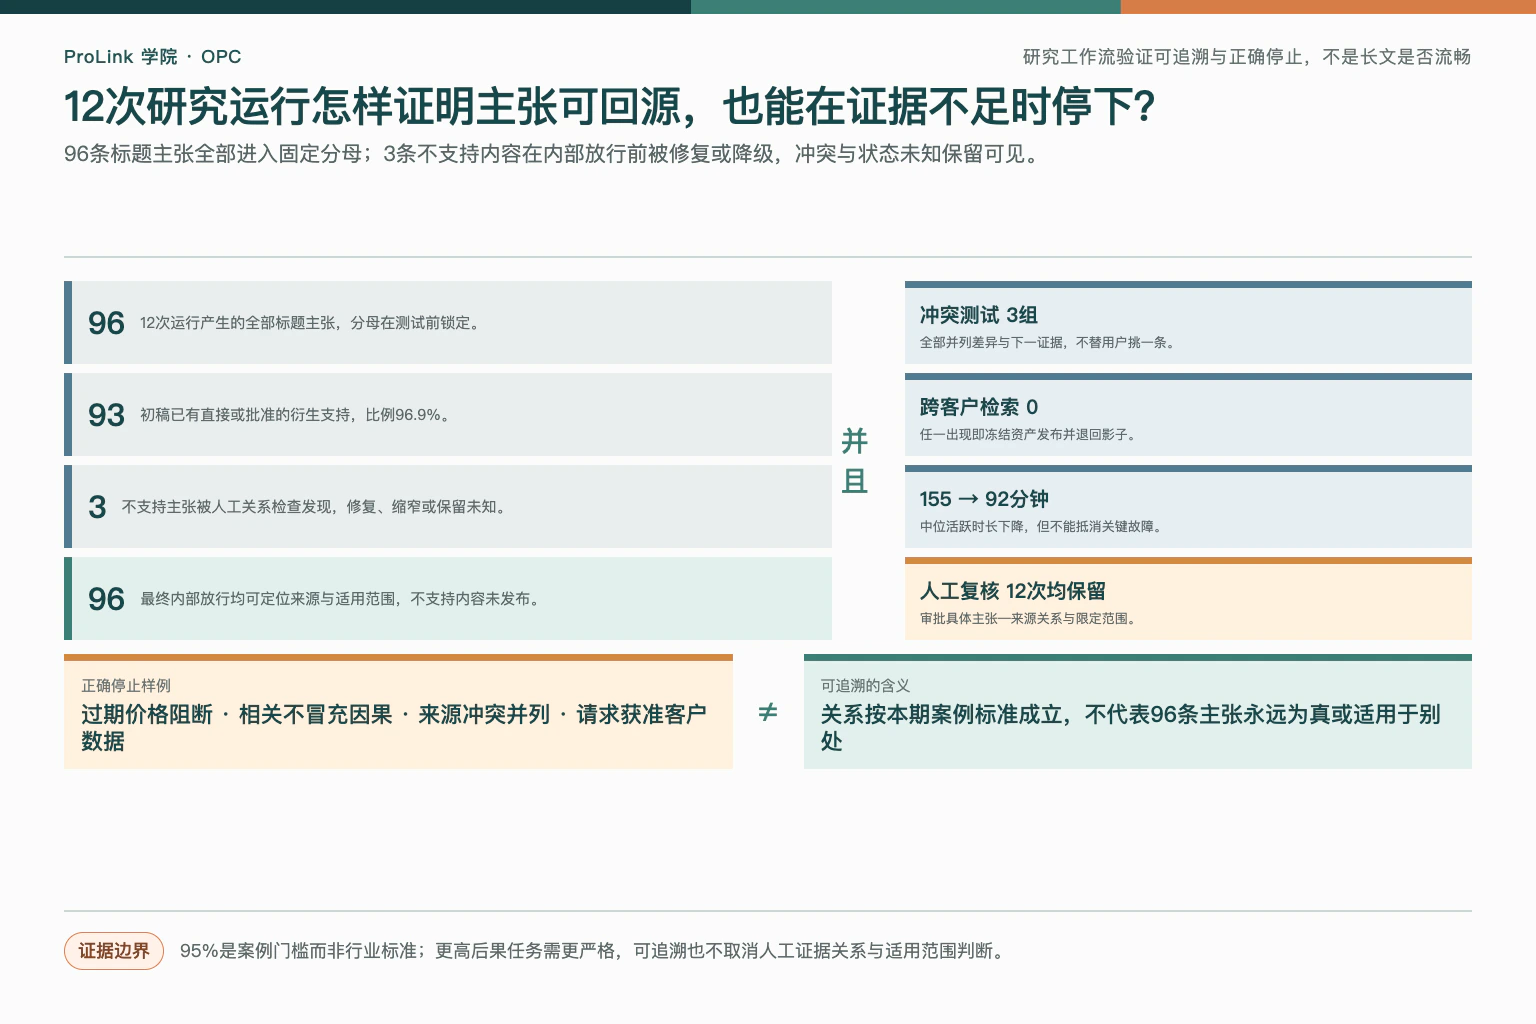1536x1024 pixels.
Task: Click the 并且 connector label
Action: coord(854,461)
